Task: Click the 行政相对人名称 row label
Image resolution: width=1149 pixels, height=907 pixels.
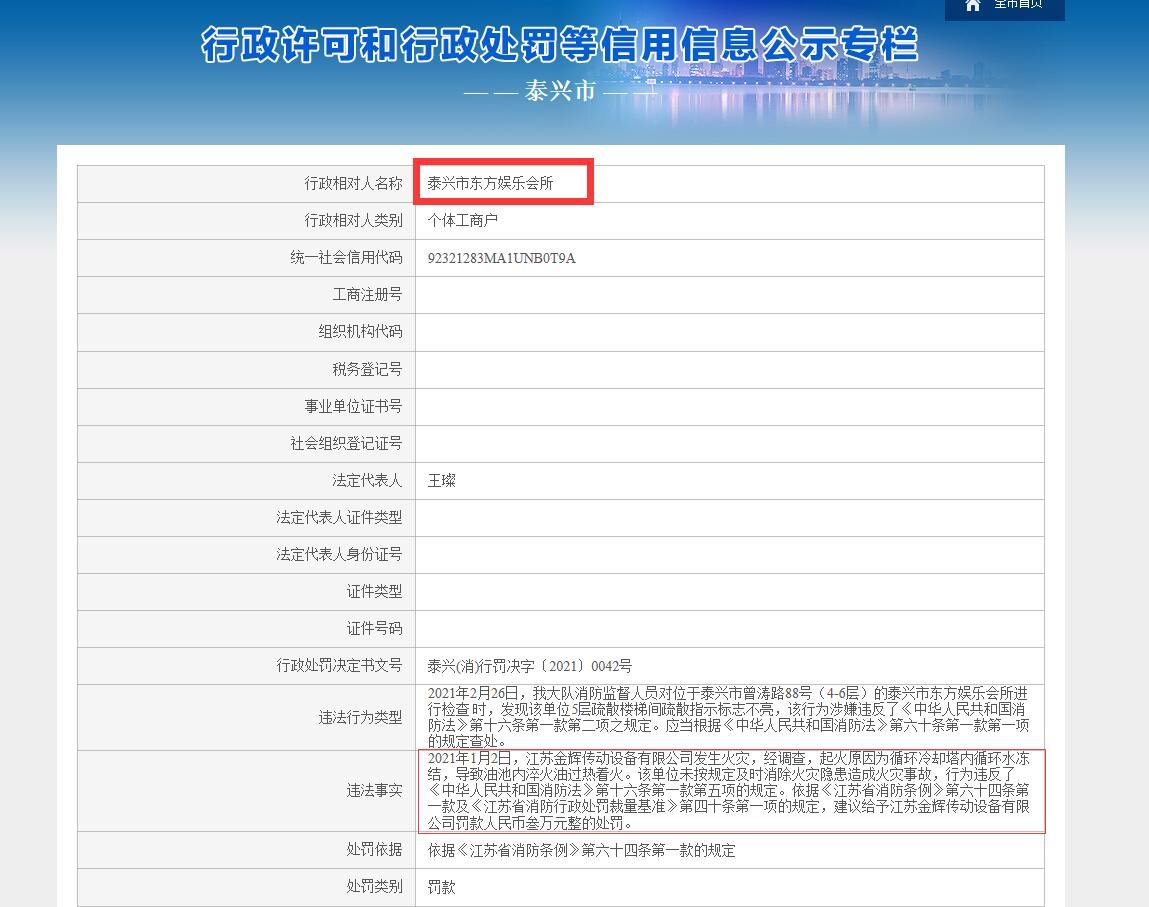Action: point(353,183)
